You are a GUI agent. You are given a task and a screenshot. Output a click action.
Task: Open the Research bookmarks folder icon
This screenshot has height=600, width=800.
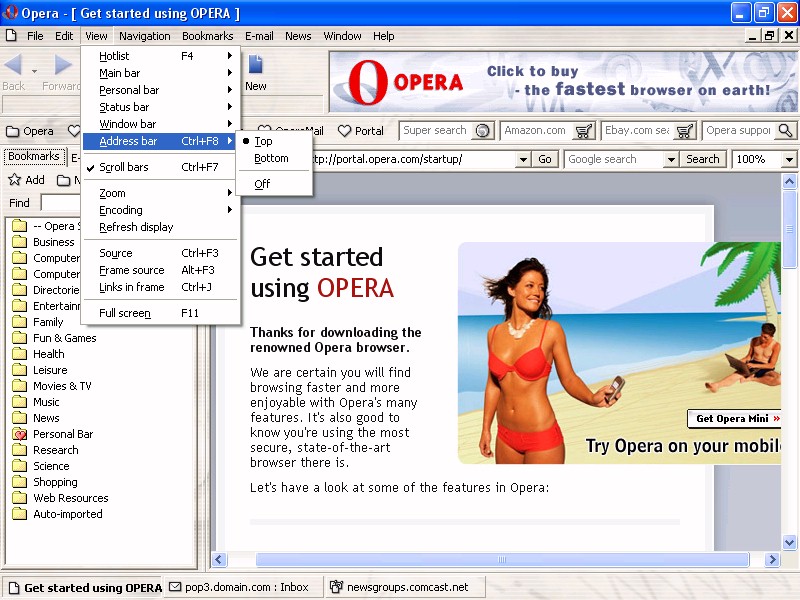pos(19,449)
